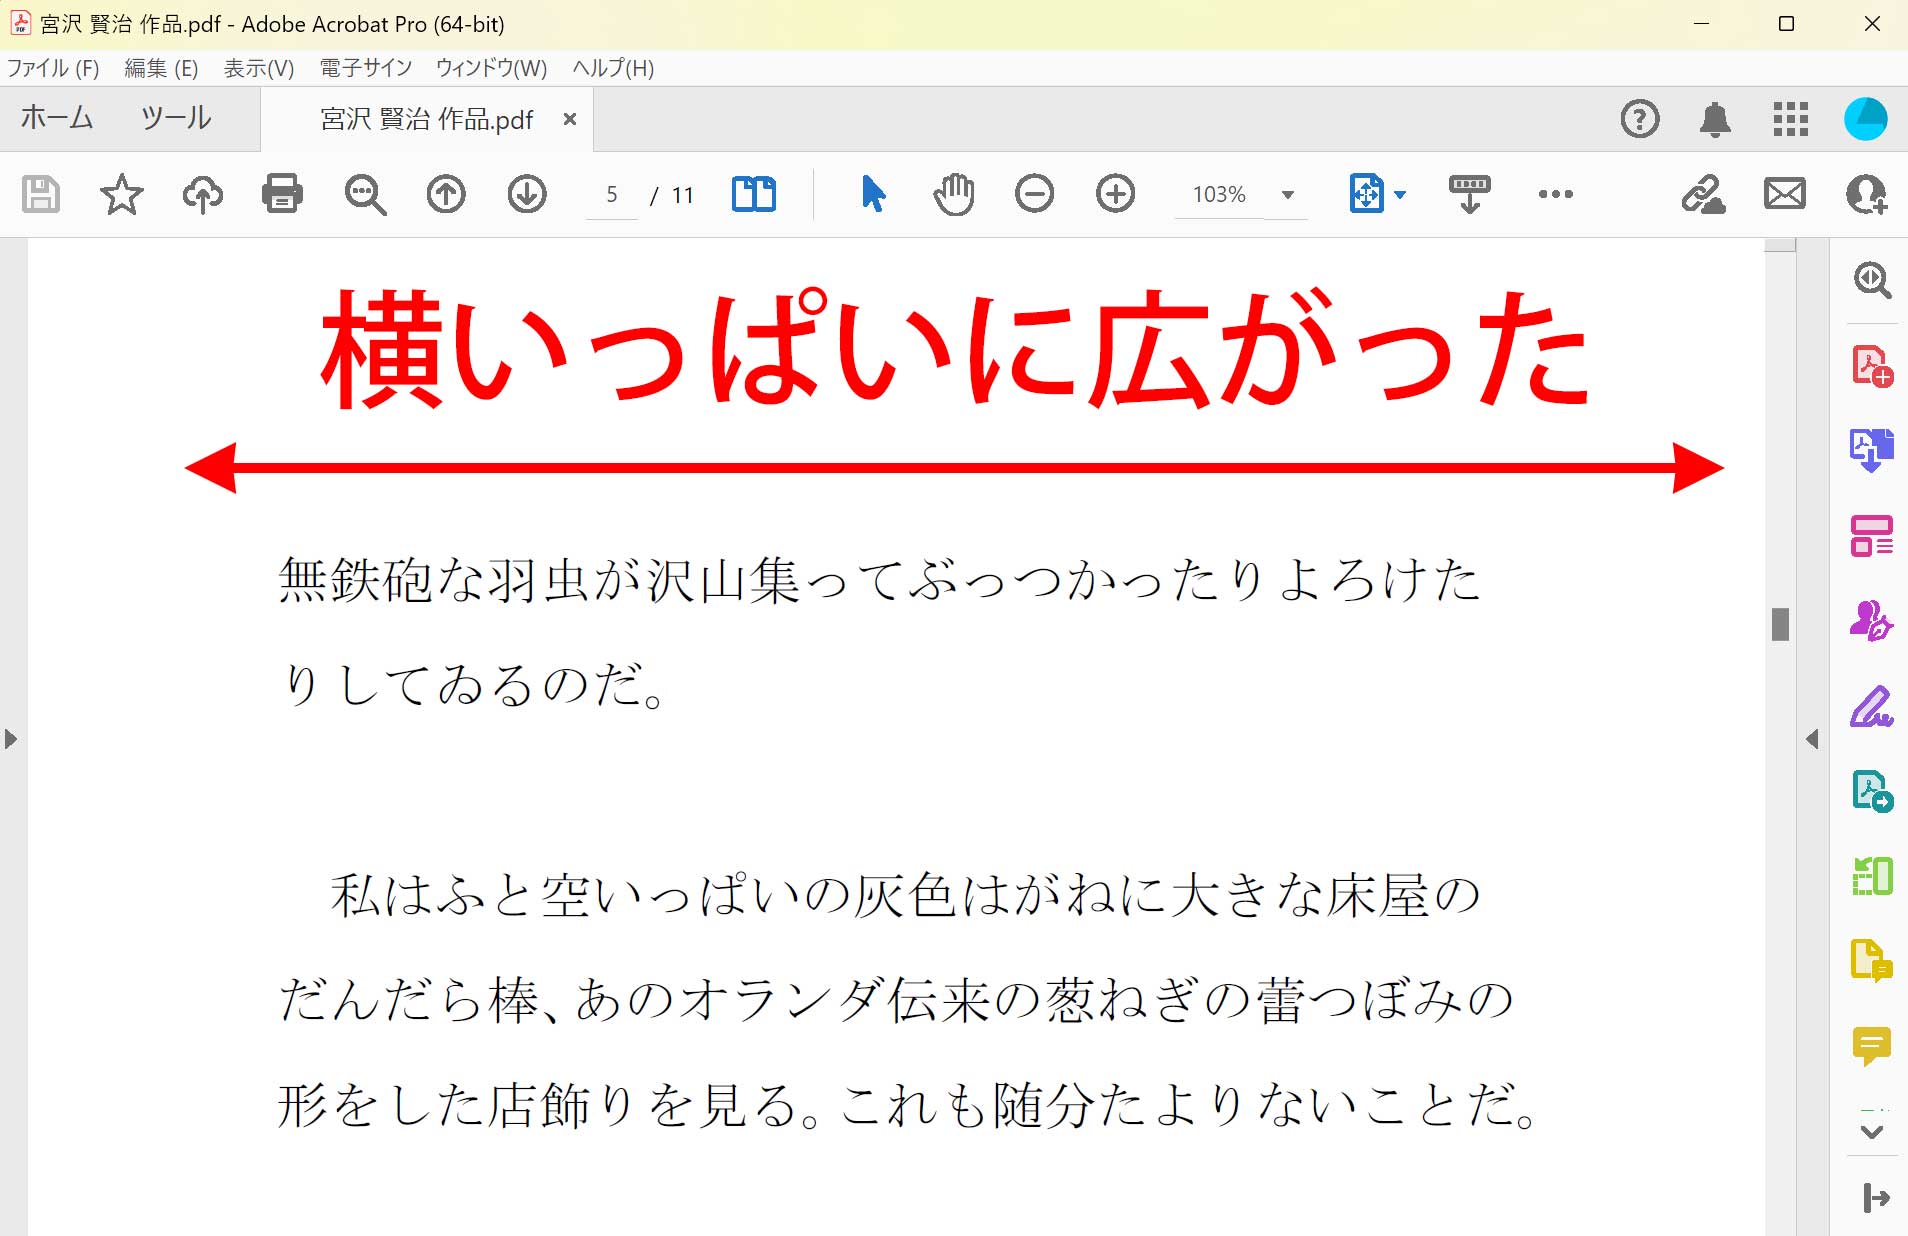This screenshot has width=1908, height=1236.
Task: Open the zoom level dropdown arrow
Action: (1288, 195)
